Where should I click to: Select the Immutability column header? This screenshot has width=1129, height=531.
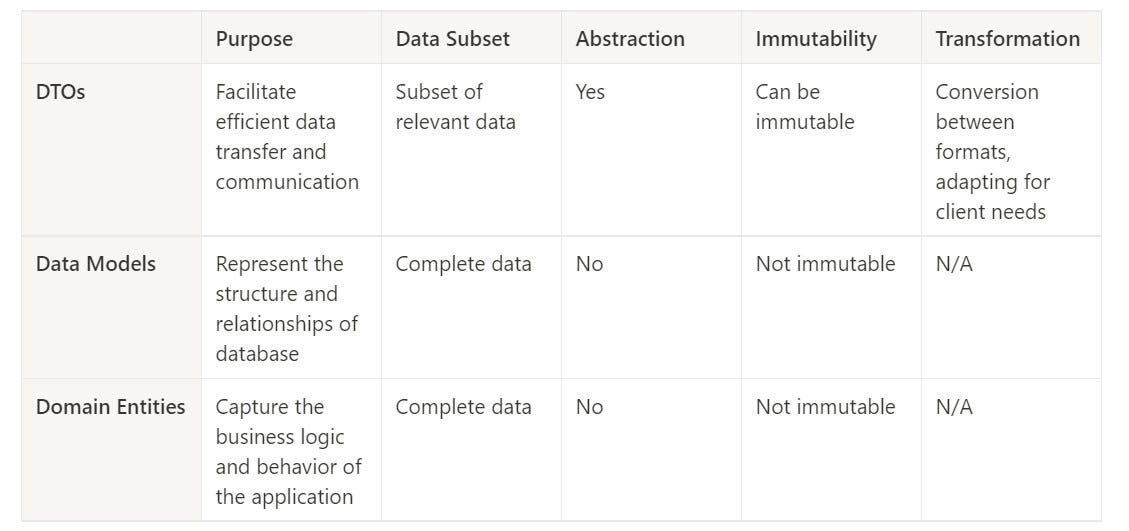coord(816,38)
